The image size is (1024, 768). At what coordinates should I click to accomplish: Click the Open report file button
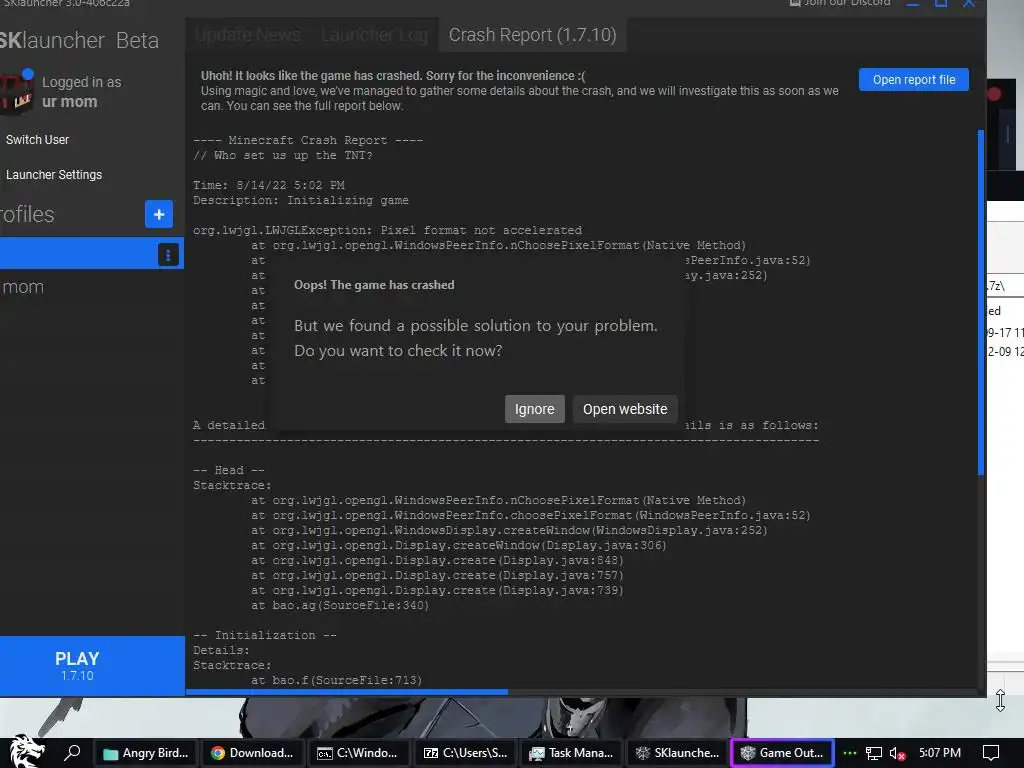[x=913, y=80]
